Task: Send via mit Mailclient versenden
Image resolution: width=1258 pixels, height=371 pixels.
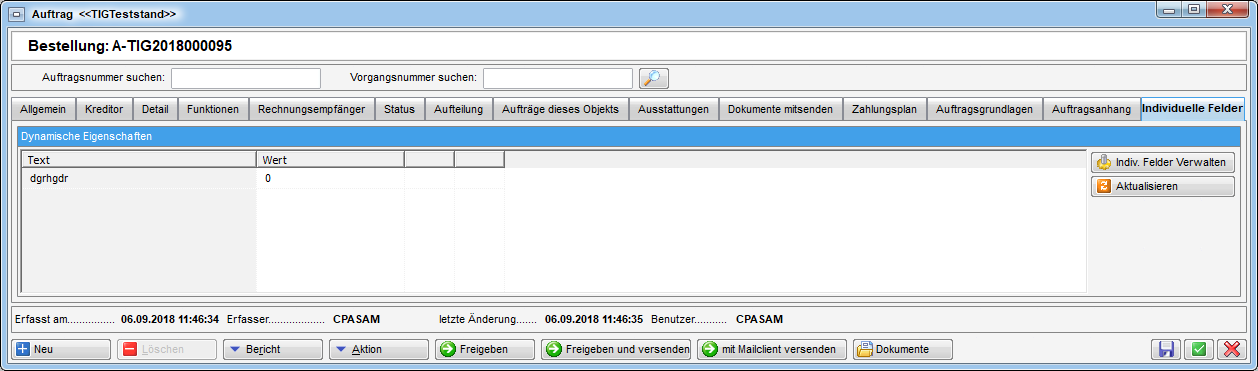Action: (772, 349)
